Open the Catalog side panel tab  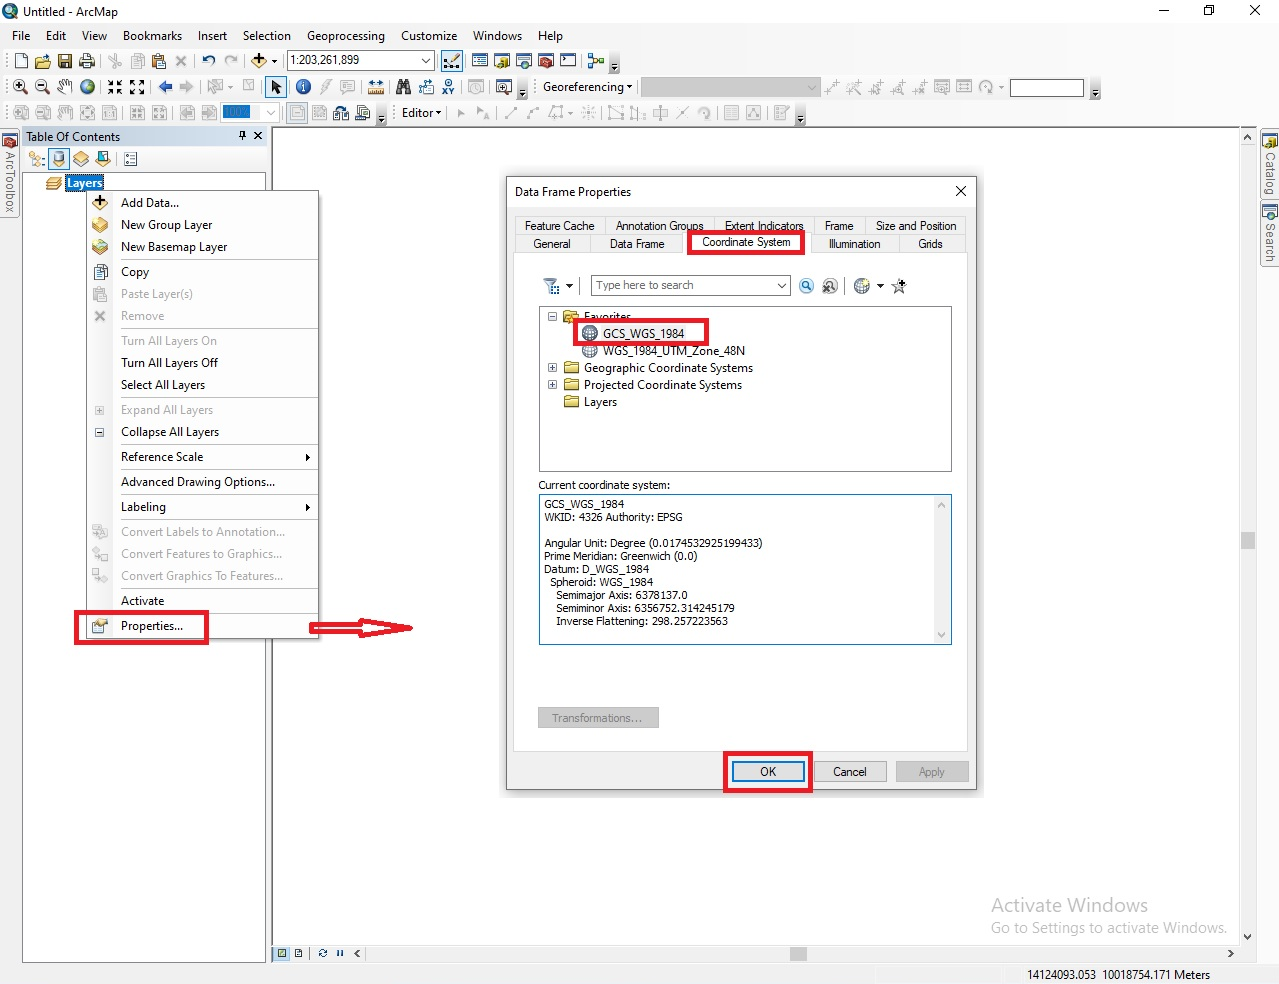[x=1269, y=166]
